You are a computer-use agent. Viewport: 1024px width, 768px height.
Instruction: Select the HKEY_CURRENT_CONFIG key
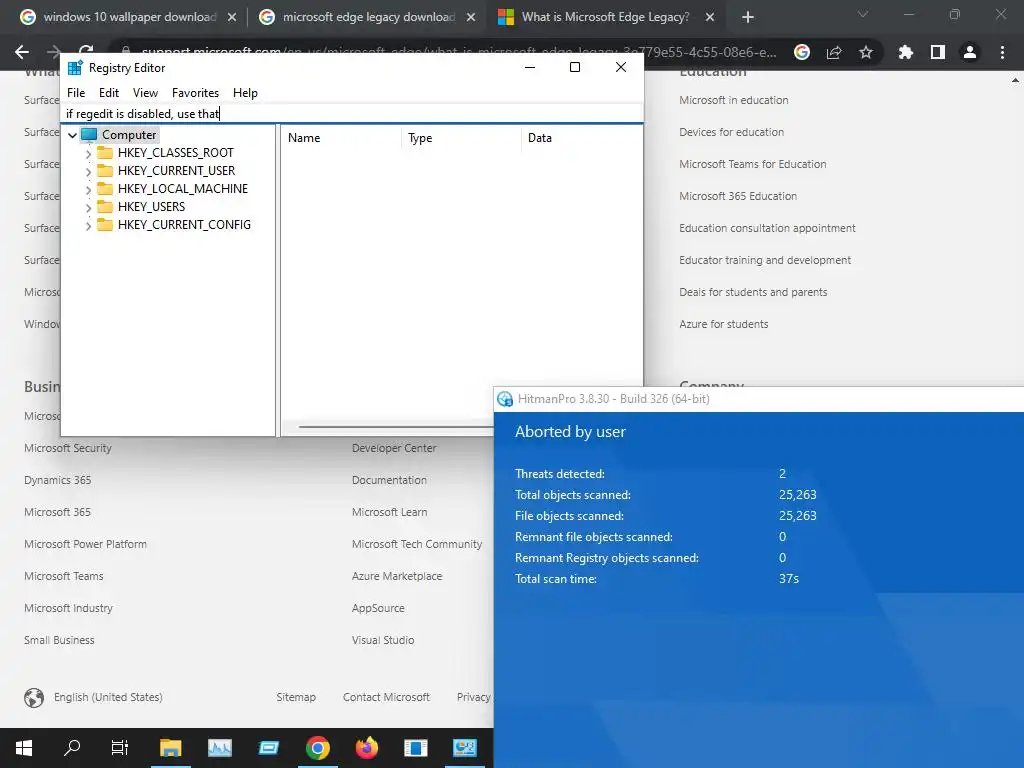point(184,225)
